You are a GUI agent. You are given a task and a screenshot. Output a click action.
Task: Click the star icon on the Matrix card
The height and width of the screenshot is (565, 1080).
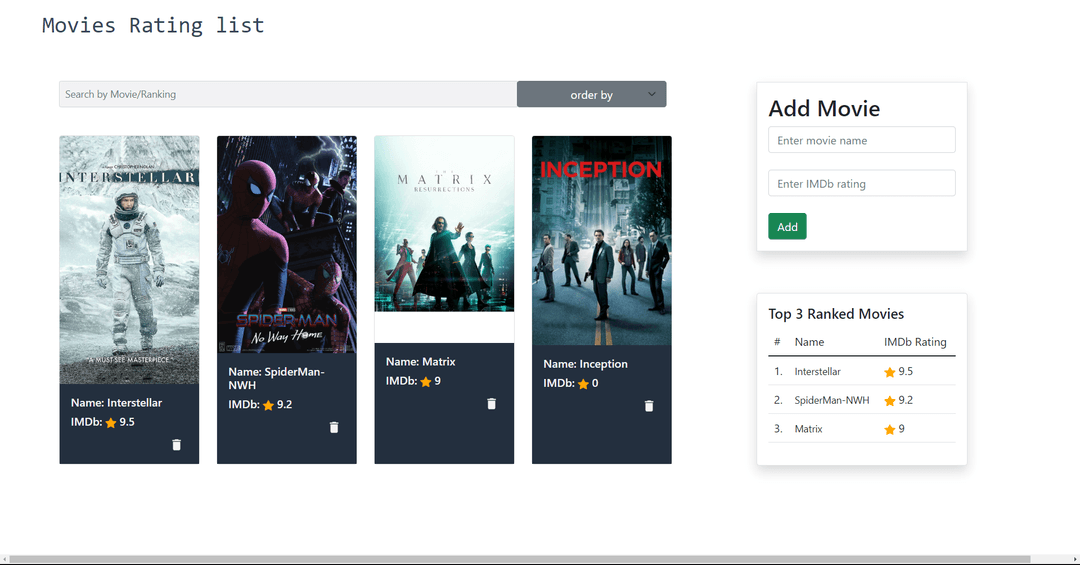[426, 382]
